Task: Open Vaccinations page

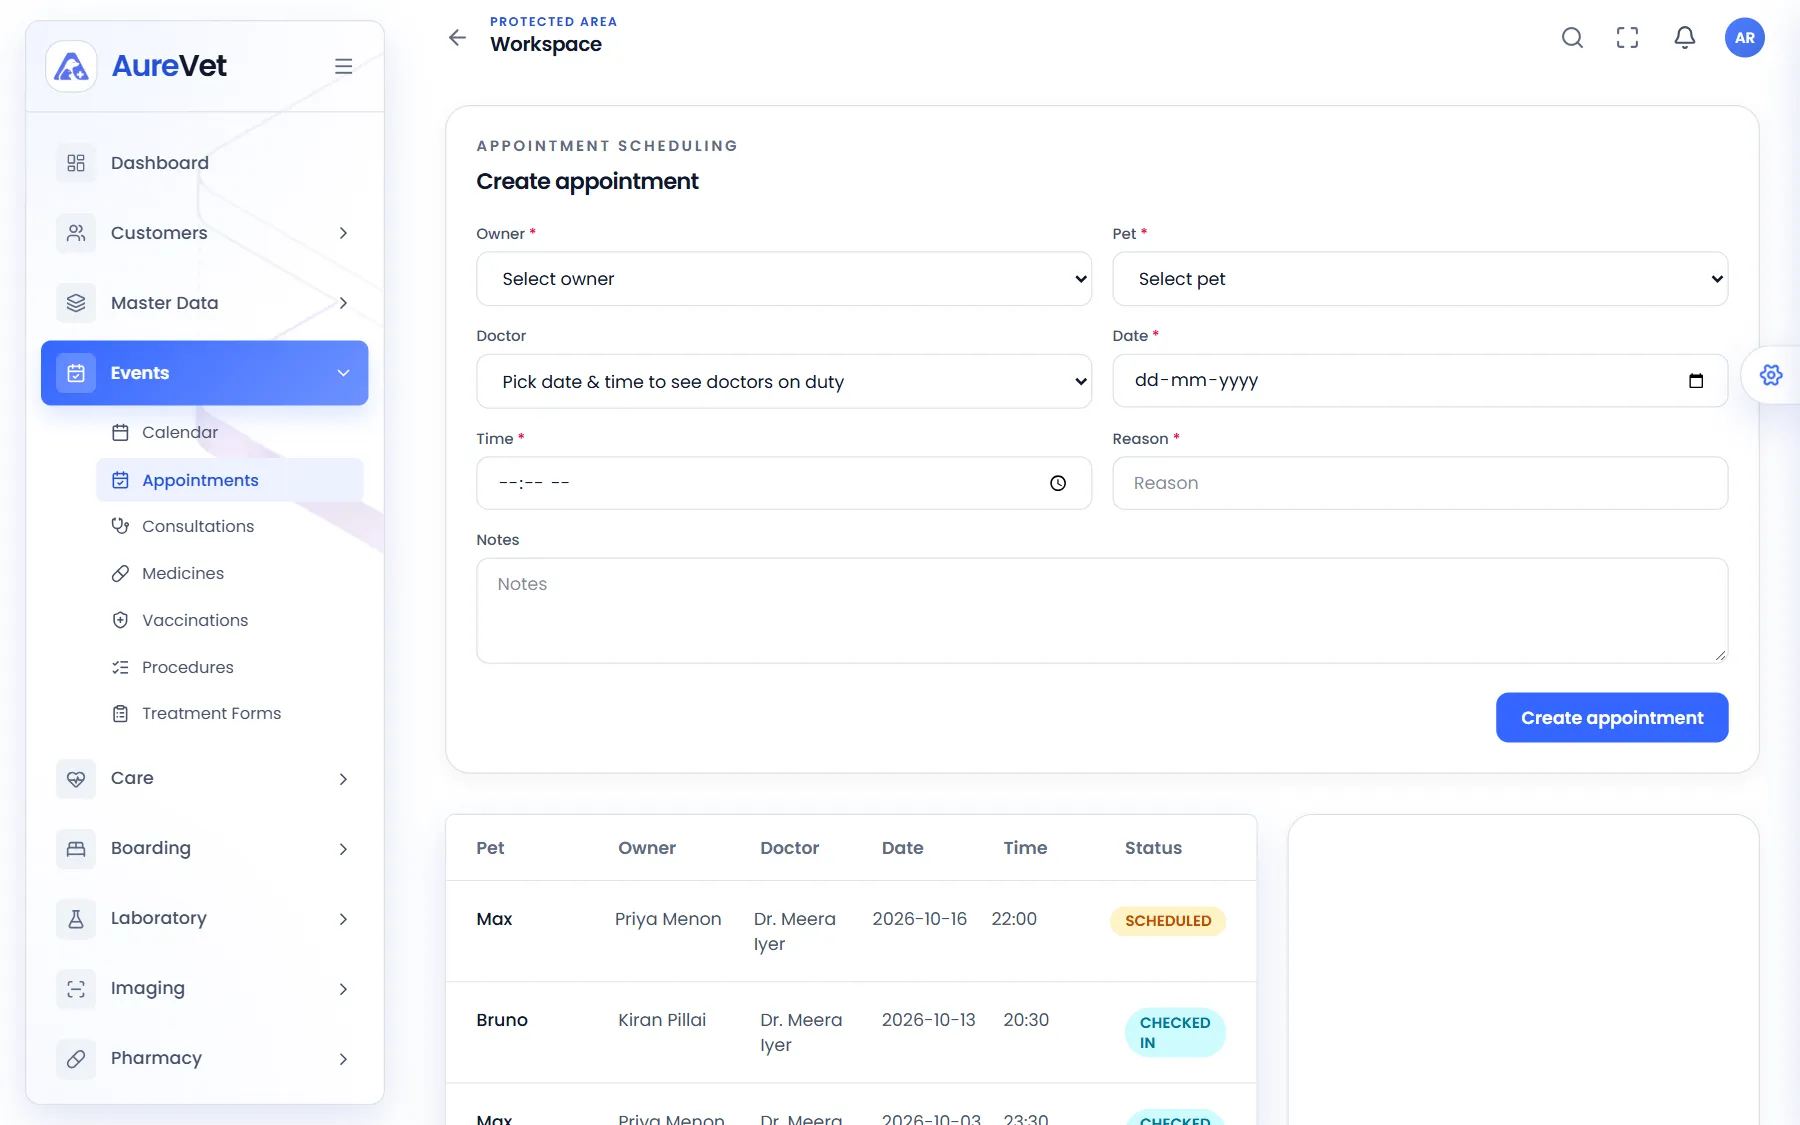Action: point(230,620)
